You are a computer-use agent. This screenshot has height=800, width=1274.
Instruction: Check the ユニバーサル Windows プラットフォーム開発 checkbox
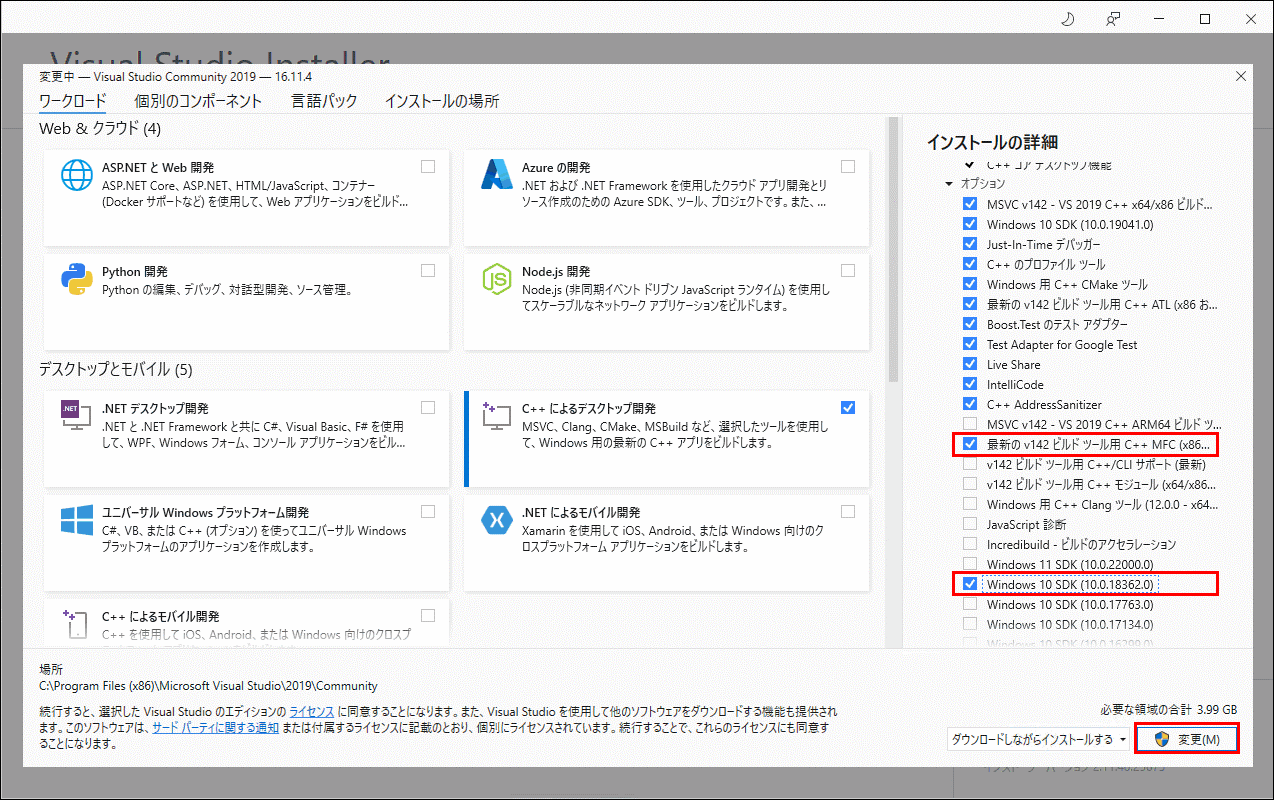click(x=428, y=511)
